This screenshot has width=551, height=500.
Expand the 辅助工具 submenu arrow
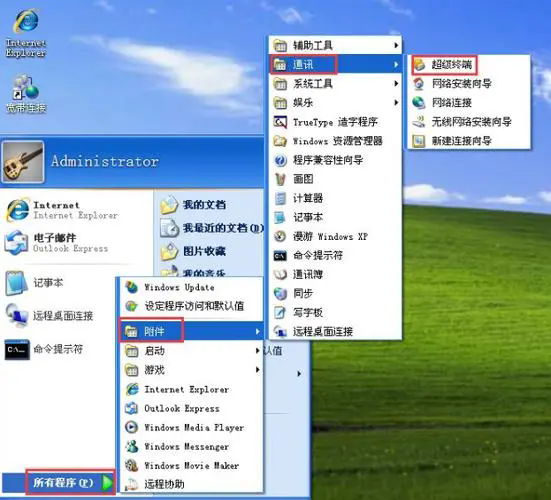[396, 45]
